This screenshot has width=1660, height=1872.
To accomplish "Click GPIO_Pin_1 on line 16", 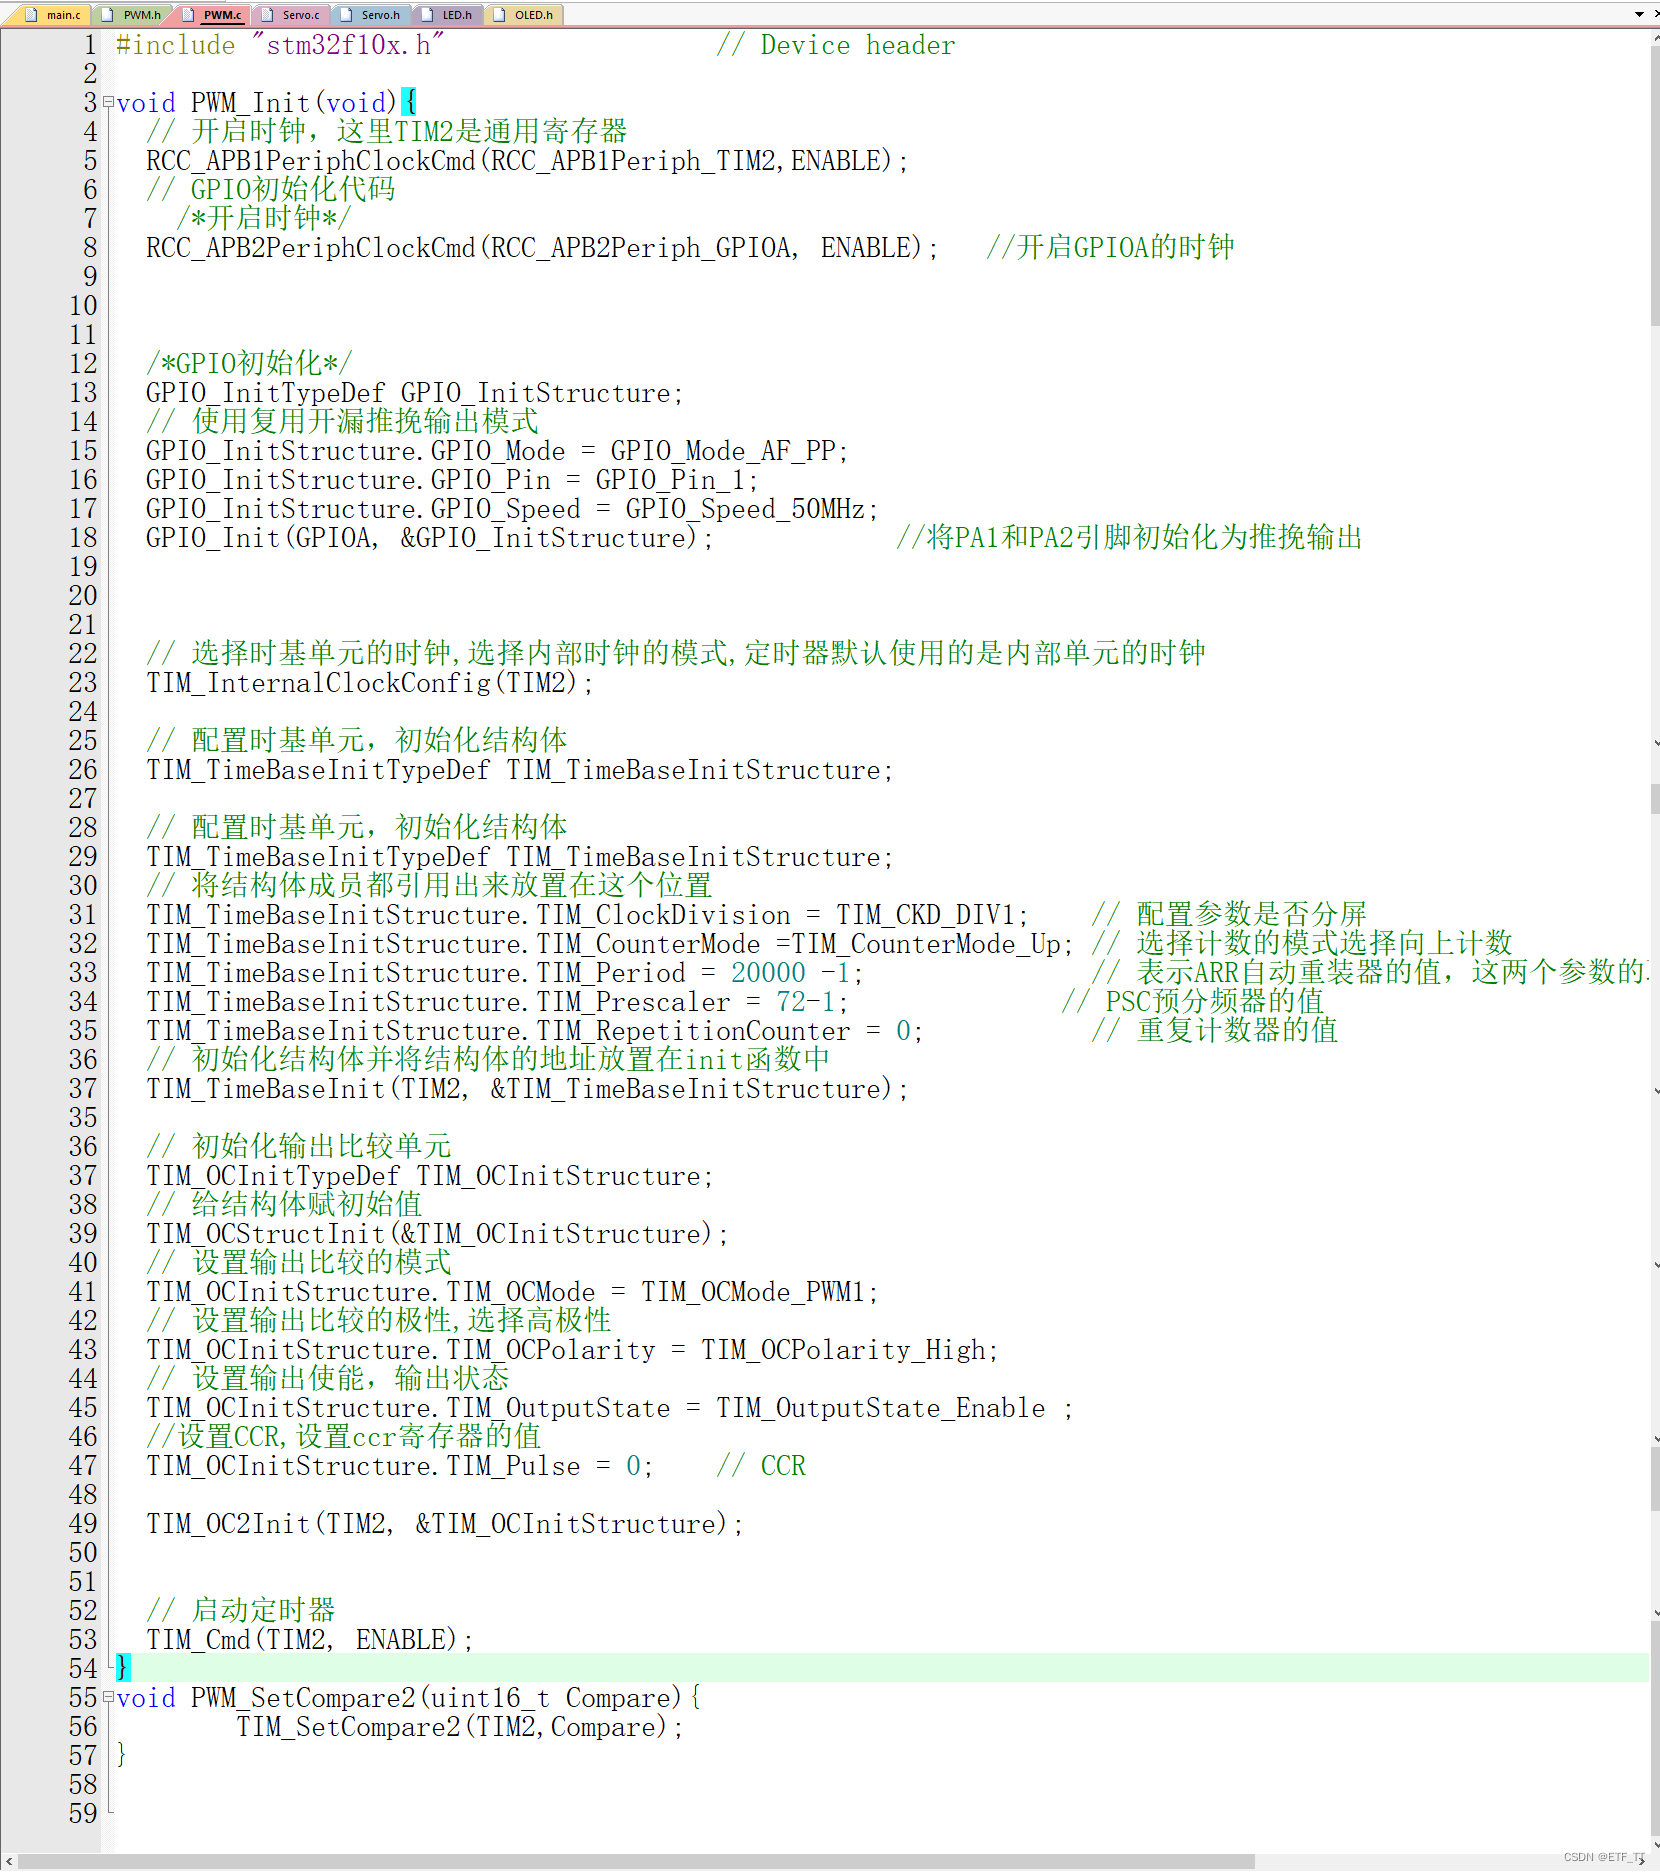I will [x=670, y=480].
